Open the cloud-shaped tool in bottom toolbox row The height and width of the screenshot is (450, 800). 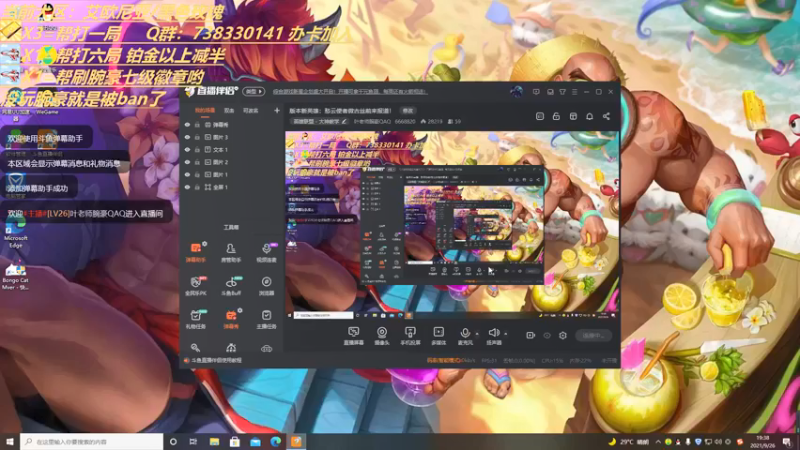(x=266, y=348)
